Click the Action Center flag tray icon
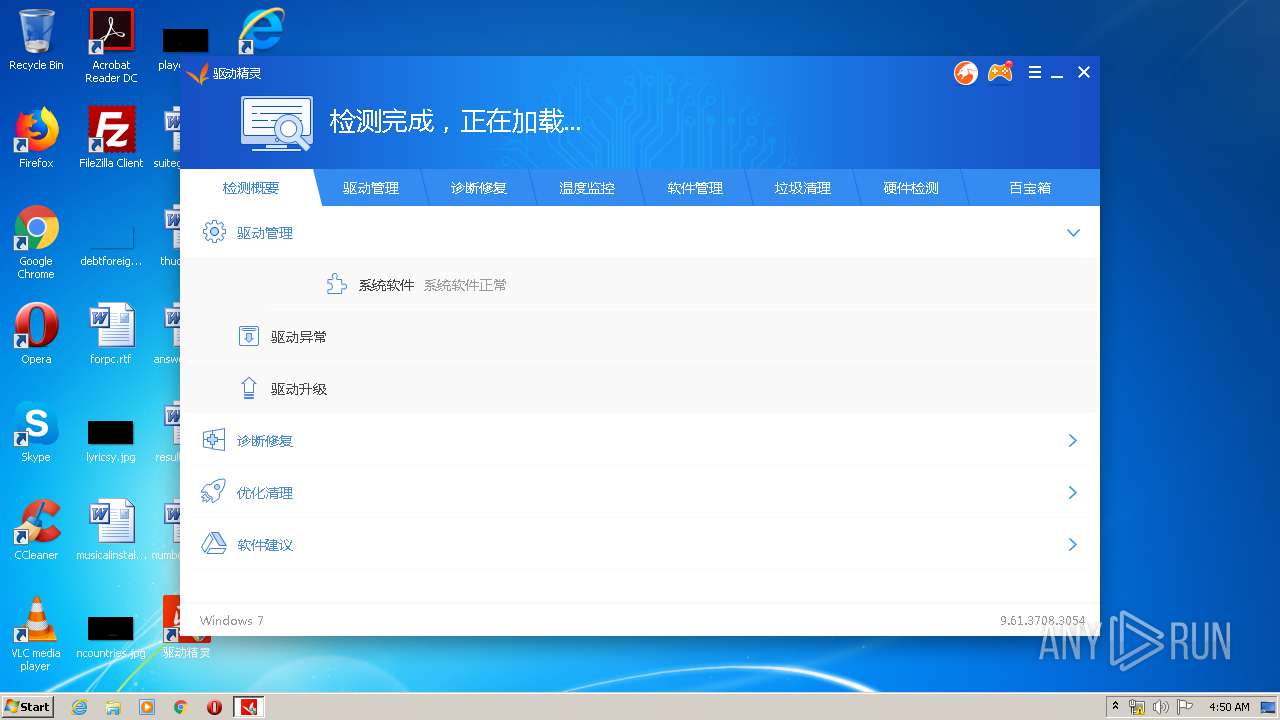 pyautogui.click(x=1185, y=707)
